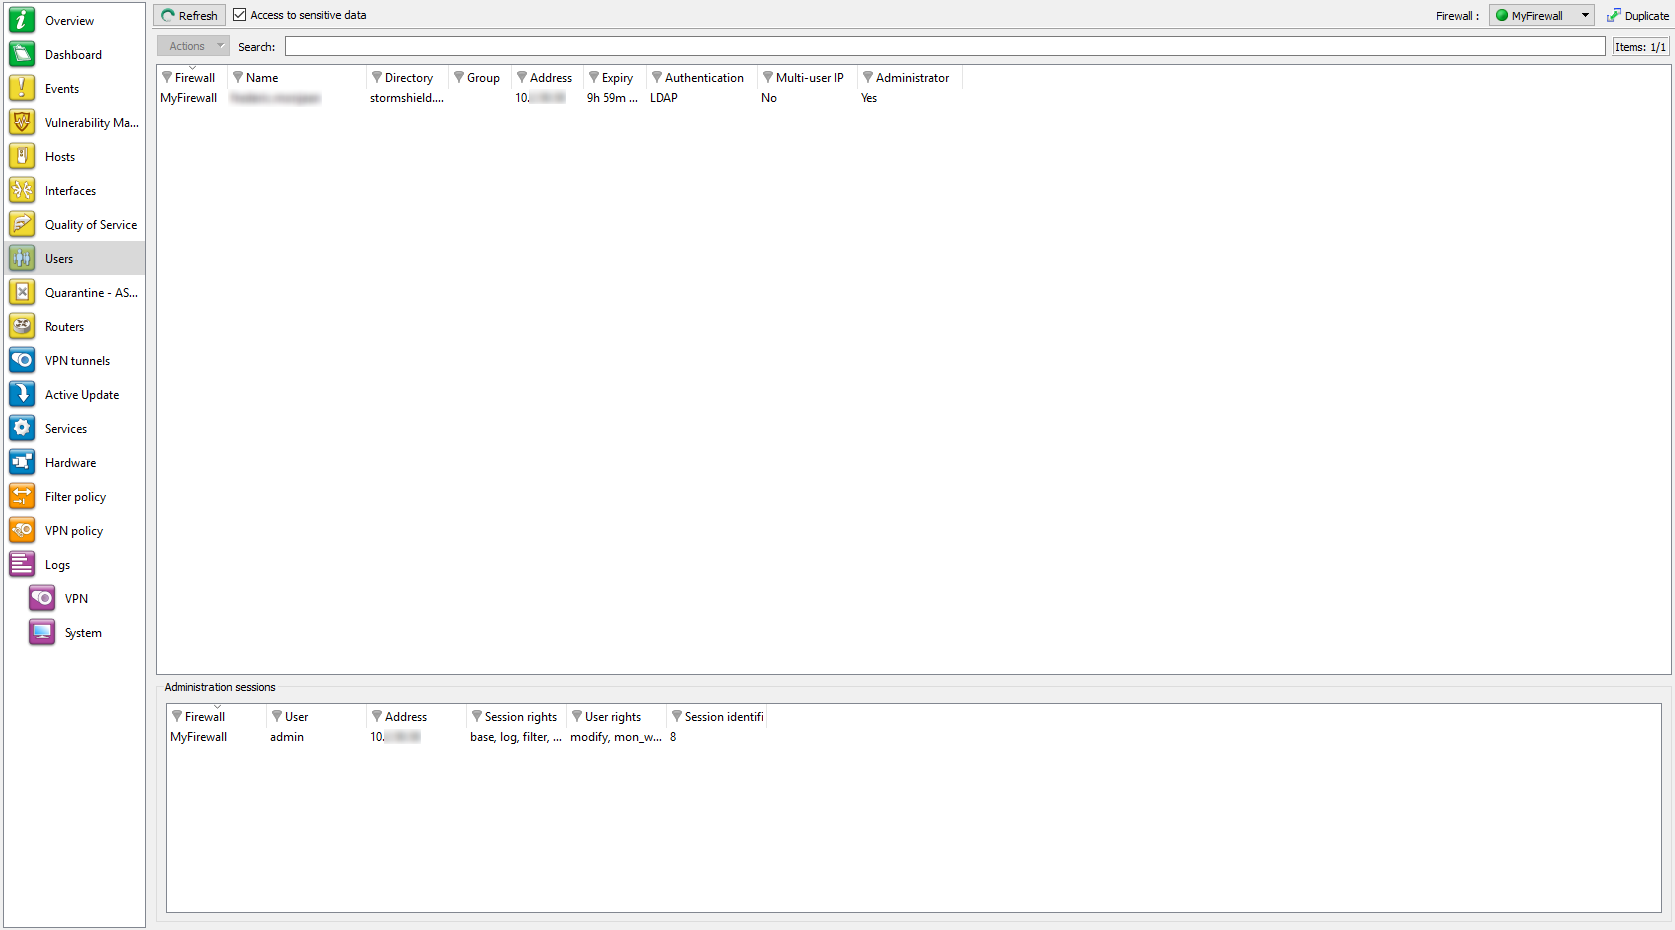The width and height of the screenshot is (1675, 930).
Task: Click the Duplicate window icon
Action: (x=1613, y=15)
